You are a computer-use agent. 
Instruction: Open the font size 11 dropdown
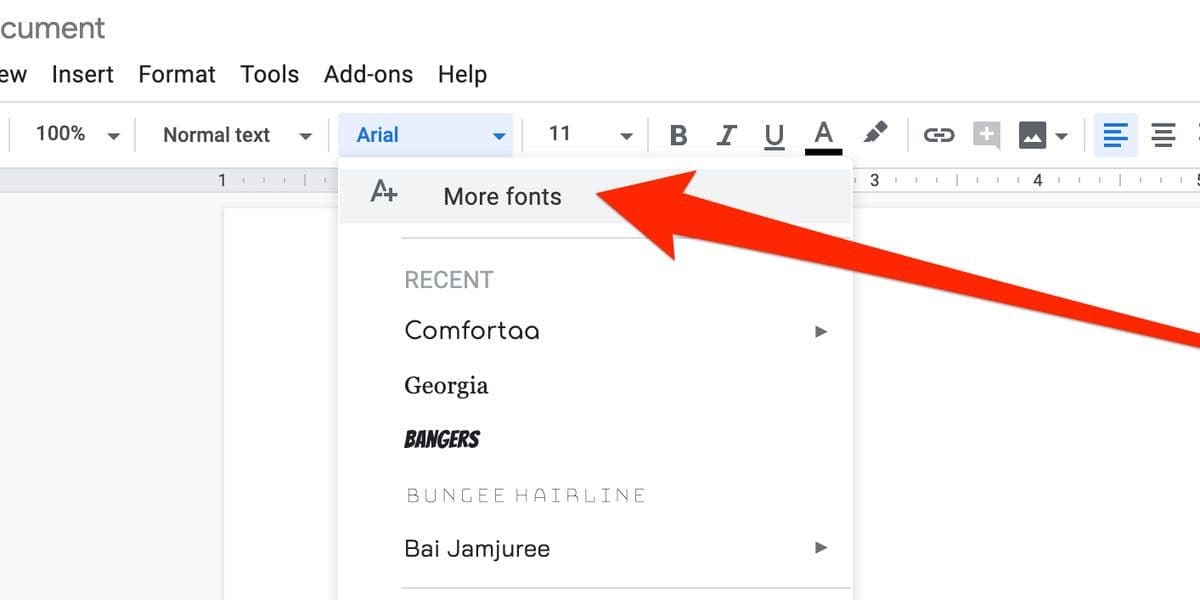(x=590, y=135)
